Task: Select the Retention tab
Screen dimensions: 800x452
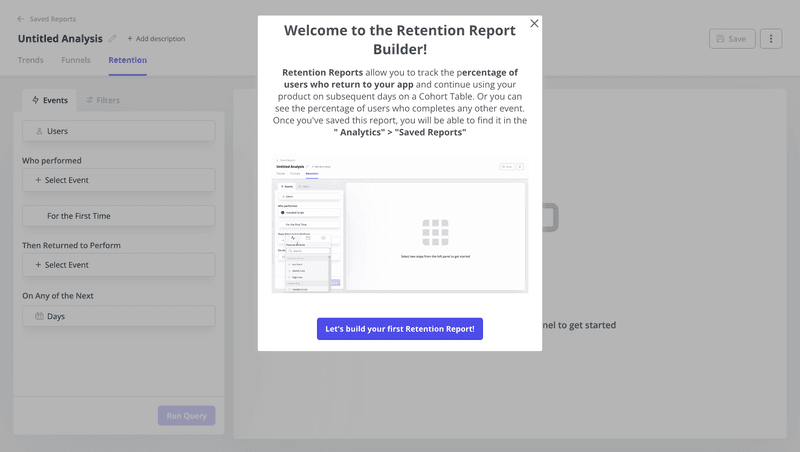Action: tap(128, 60)
